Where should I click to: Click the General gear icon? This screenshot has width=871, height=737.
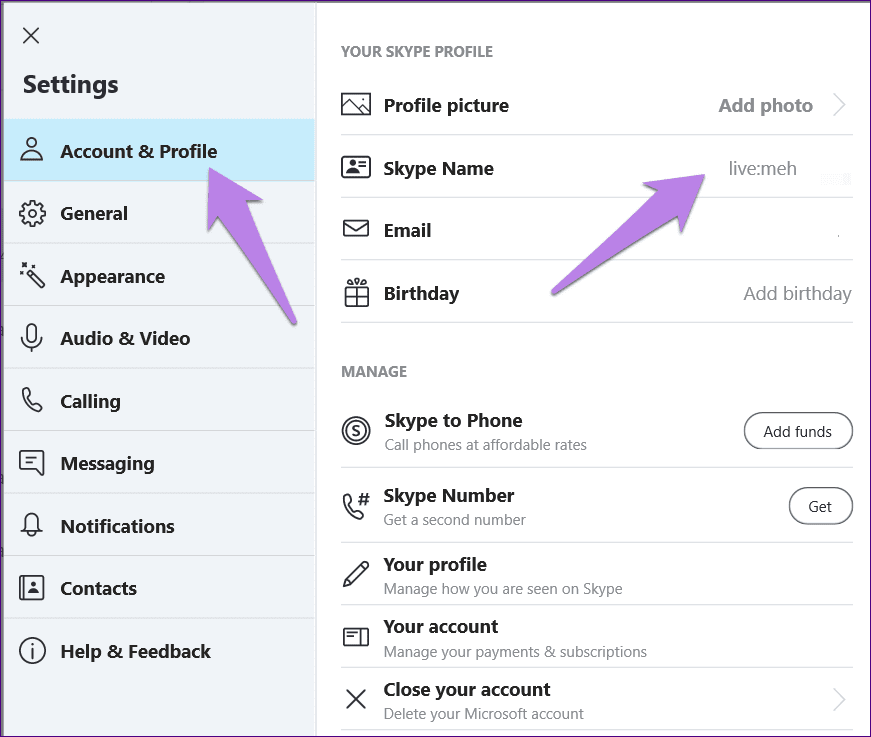(32, 214)
